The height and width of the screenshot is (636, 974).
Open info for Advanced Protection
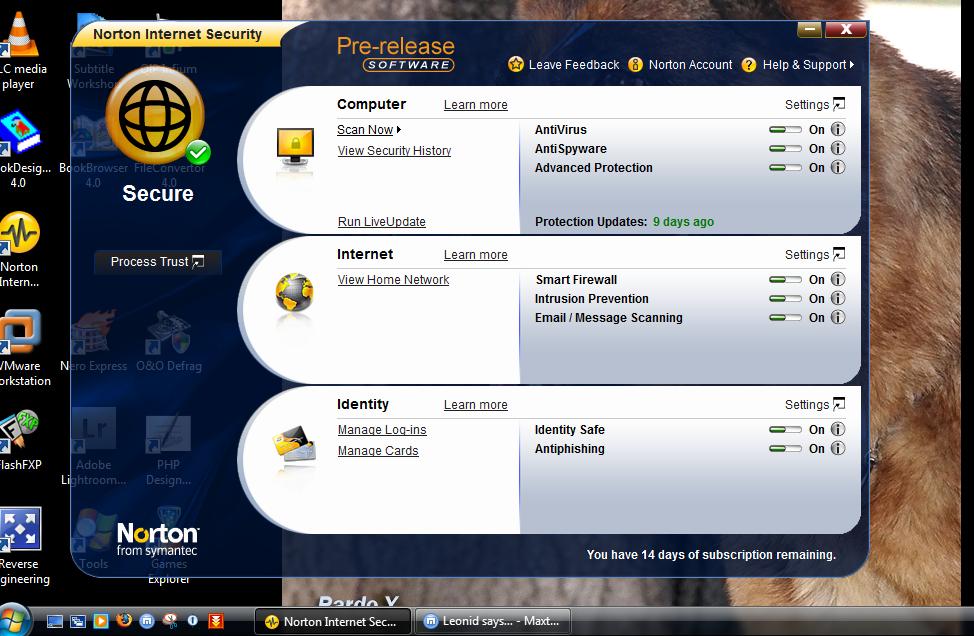(838, 168)
